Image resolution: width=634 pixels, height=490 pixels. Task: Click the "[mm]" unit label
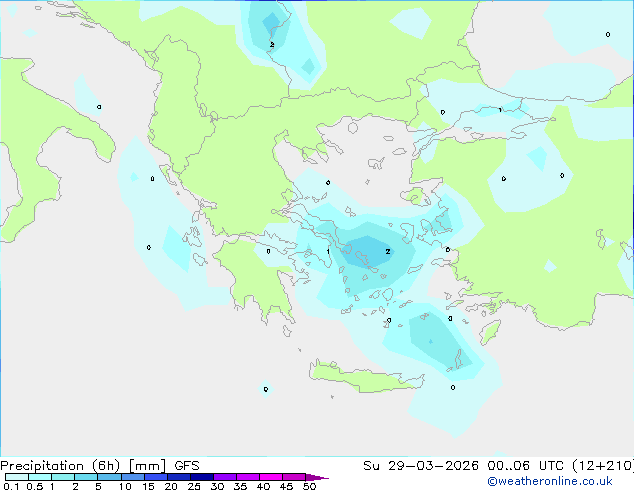click(x=147, y=466)
